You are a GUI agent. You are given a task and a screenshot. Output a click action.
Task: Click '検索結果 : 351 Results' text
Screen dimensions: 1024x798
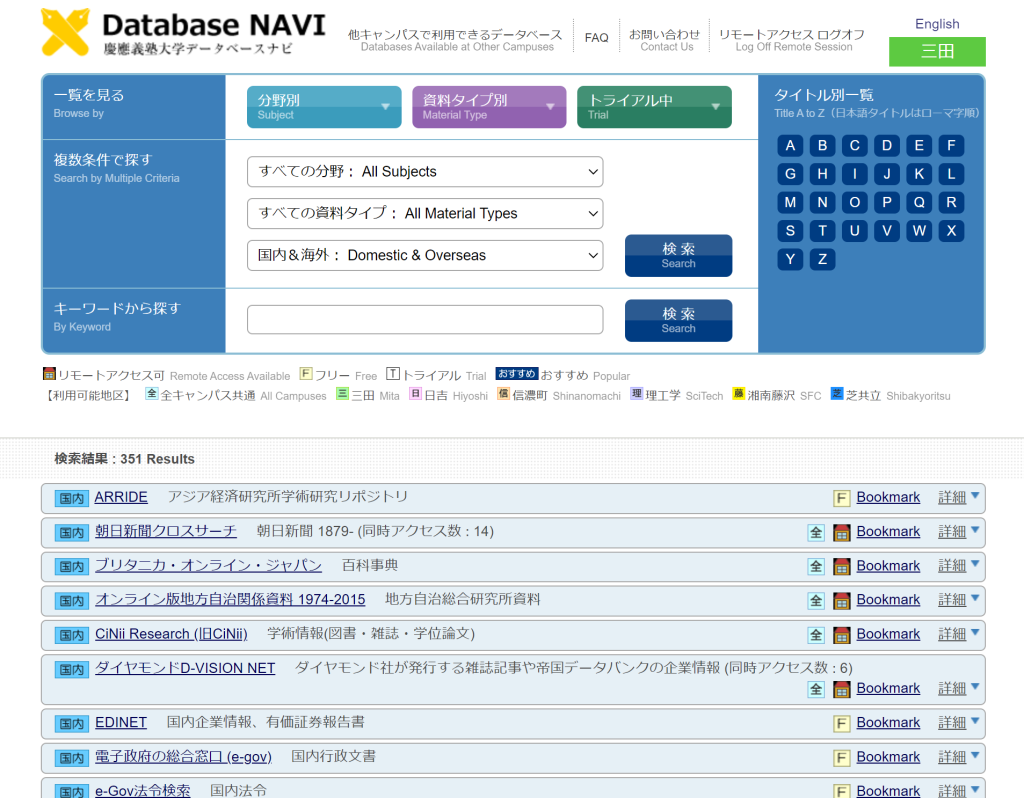tap(124, 459)
